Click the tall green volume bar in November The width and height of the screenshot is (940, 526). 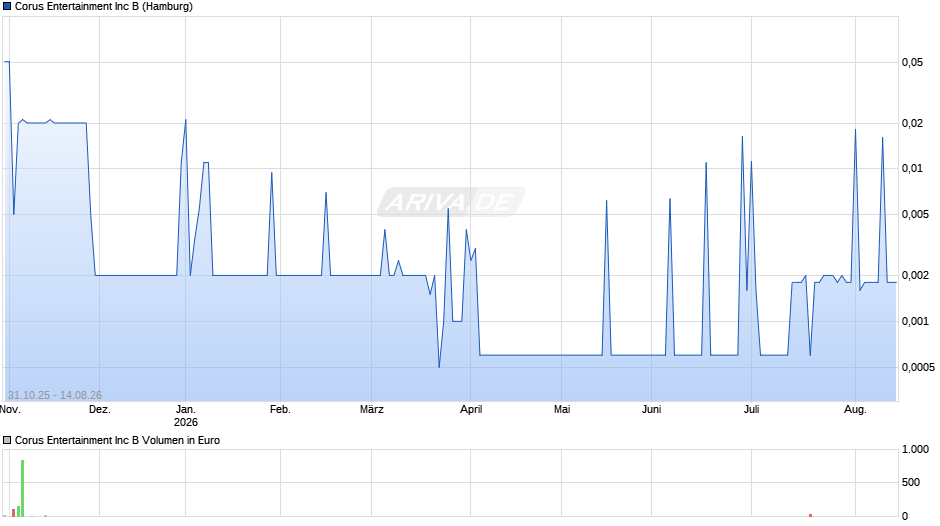22,488
